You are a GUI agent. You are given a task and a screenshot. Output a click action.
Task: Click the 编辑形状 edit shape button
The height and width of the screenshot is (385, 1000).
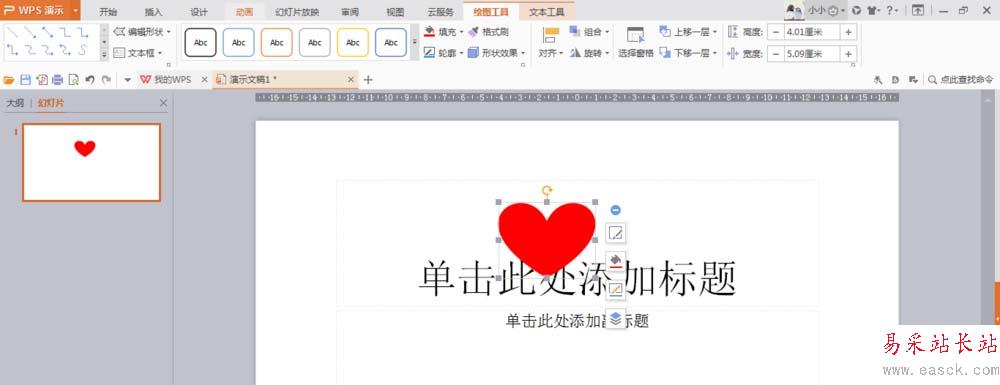pyautogui.click(x=138, y=31)
